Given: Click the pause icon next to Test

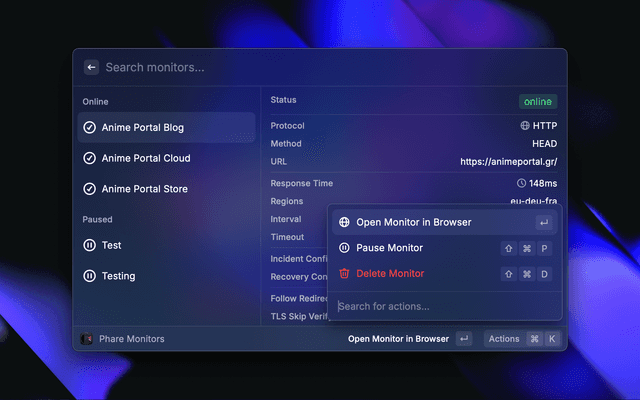Looking at the screenshot, I should click(90, 245).
